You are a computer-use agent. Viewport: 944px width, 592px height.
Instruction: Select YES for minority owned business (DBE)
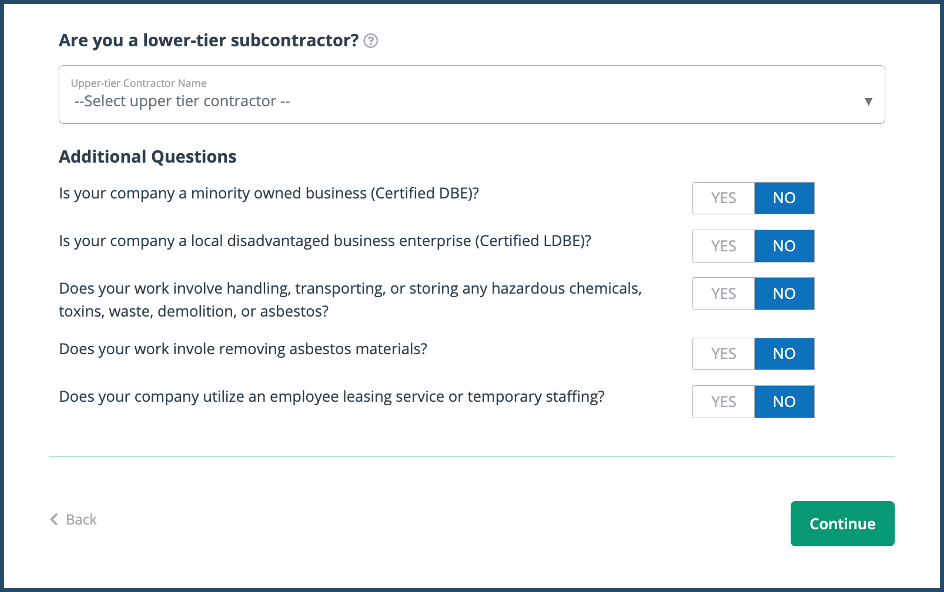723,198
